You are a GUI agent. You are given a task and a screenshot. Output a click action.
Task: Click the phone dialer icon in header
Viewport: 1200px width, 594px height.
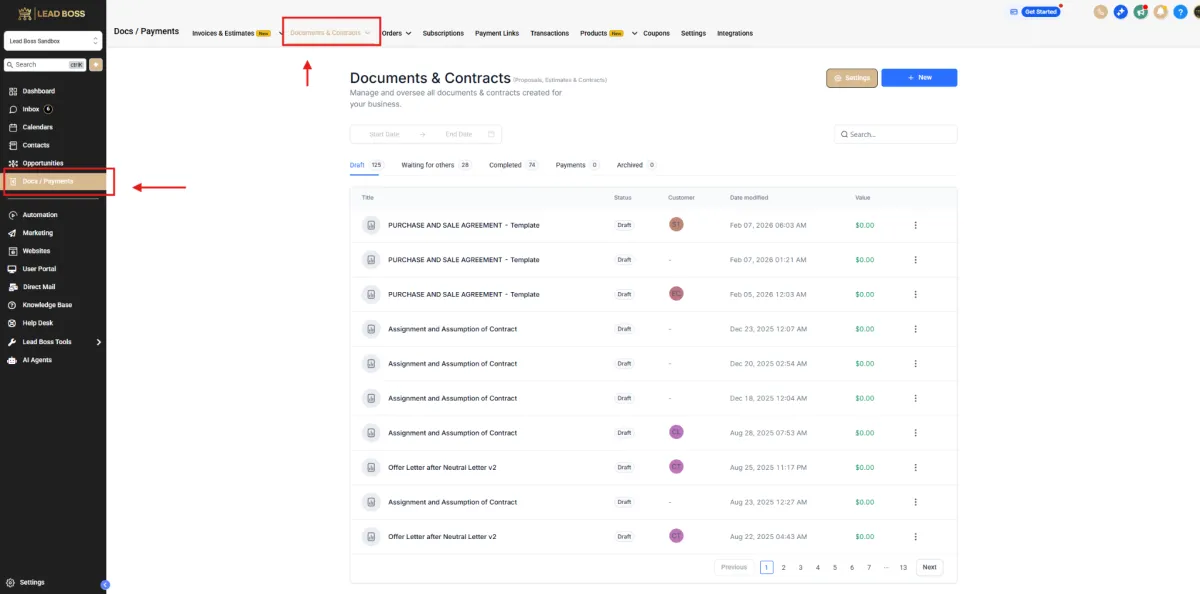coord(1101,12)
